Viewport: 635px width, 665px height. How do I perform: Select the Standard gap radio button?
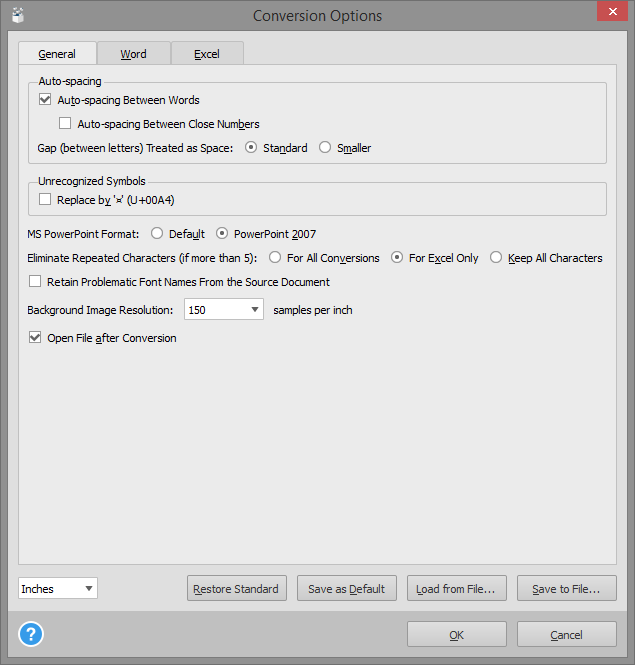251,148
